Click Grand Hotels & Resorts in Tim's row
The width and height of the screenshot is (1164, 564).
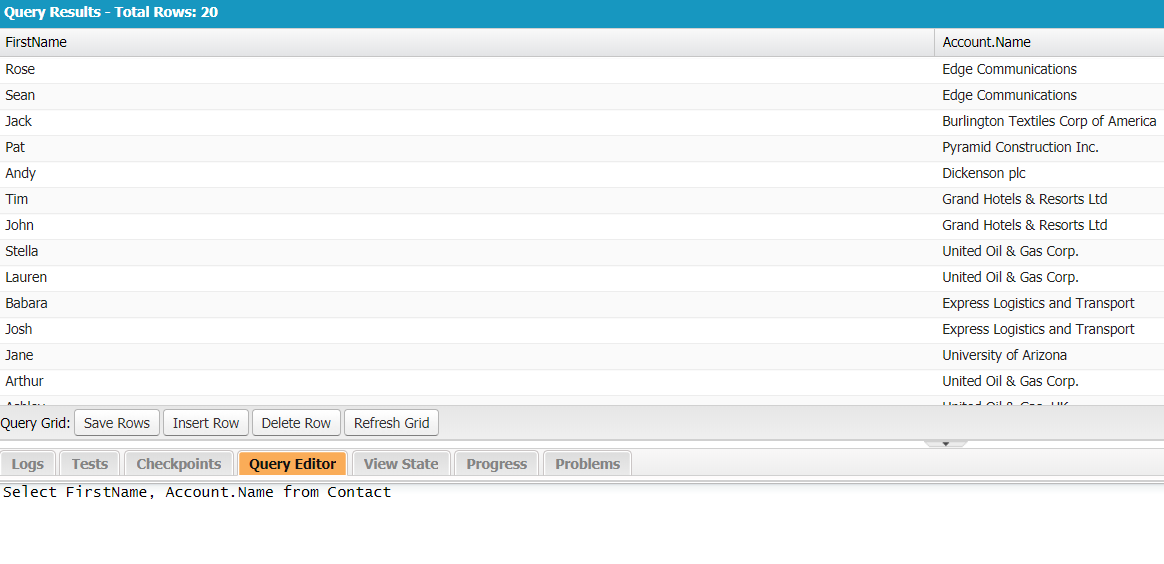pos(1050,200)
